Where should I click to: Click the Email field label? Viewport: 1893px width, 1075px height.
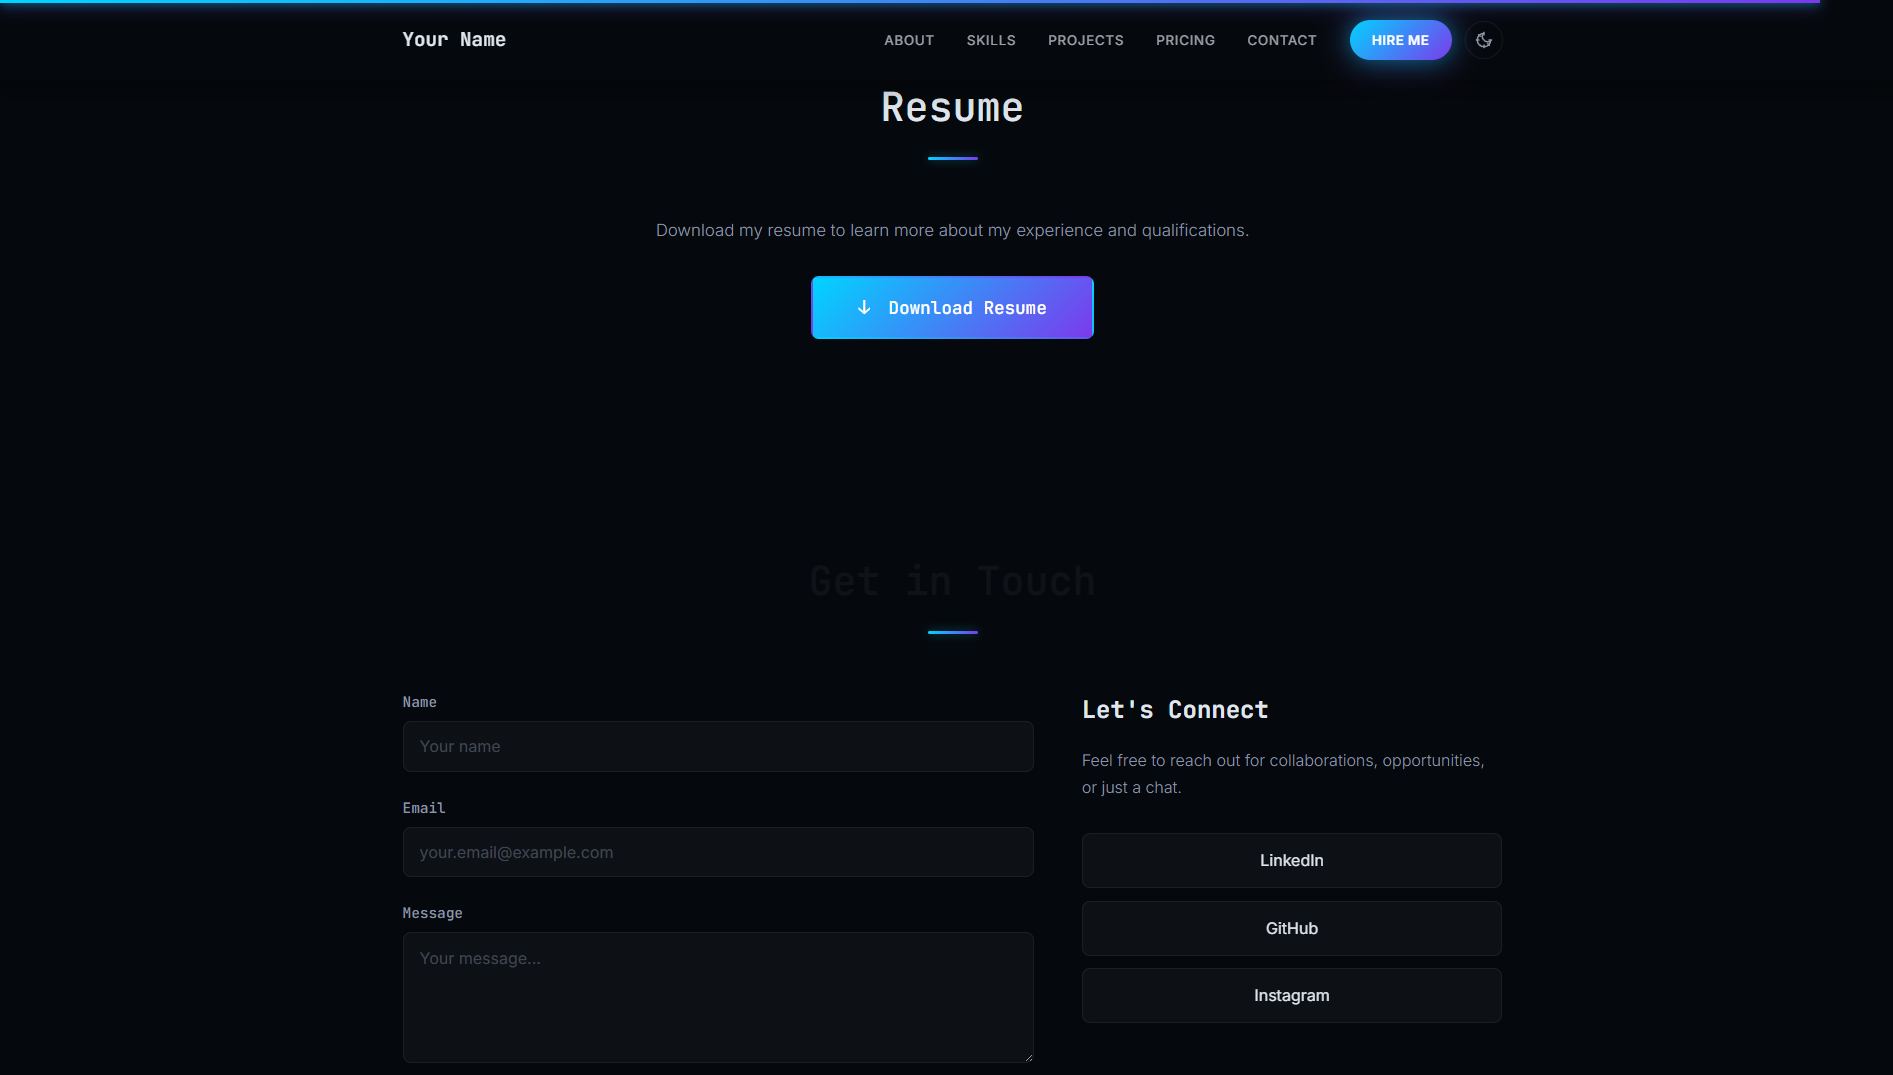(x=424, y=808)
